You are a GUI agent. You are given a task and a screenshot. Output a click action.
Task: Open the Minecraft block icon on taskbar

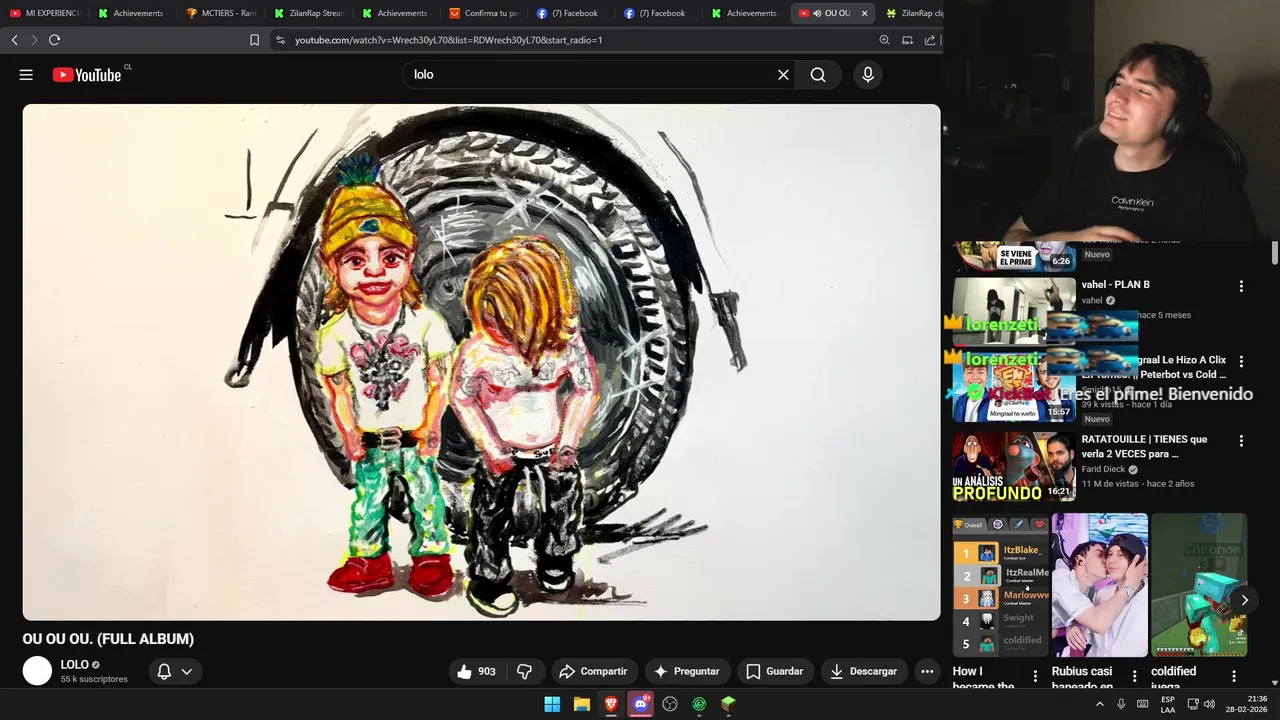pos(728,704)
